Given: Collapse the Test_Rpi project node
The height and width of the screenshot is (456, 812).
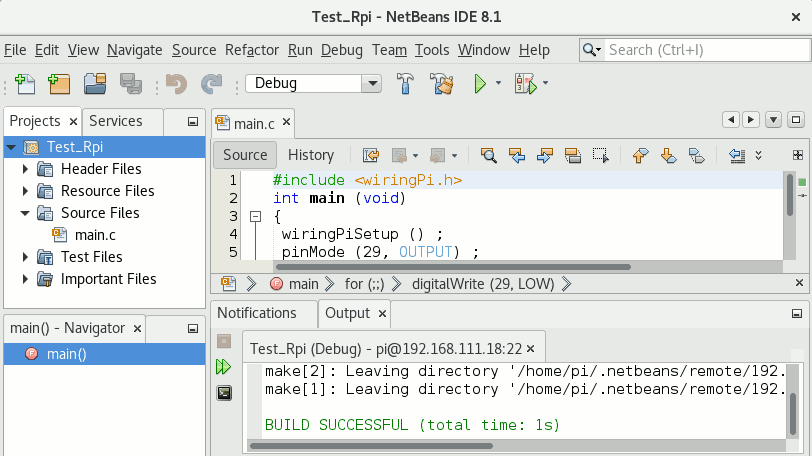Looking at the screenshot, I should [11, 147].
